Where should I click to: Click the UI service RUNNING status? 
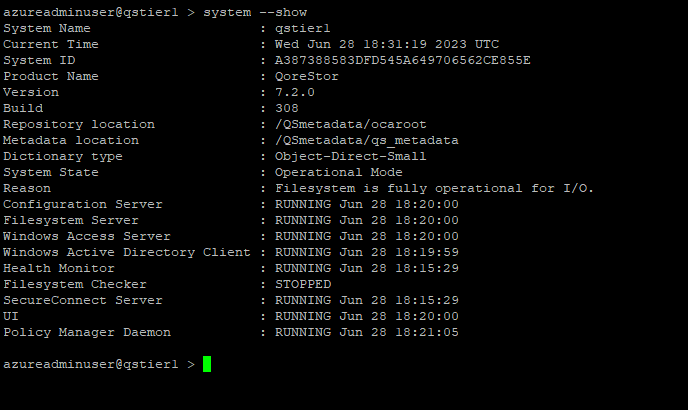[367, 316]
